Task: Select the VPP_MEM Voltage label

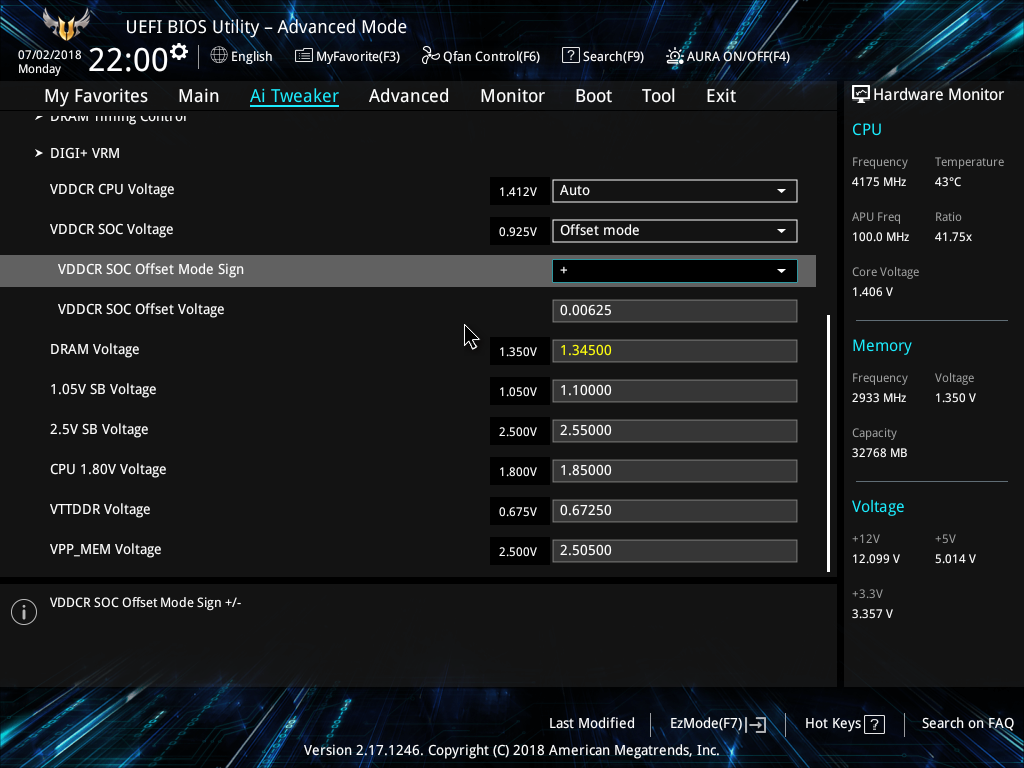Action: (x=106, y=549)
